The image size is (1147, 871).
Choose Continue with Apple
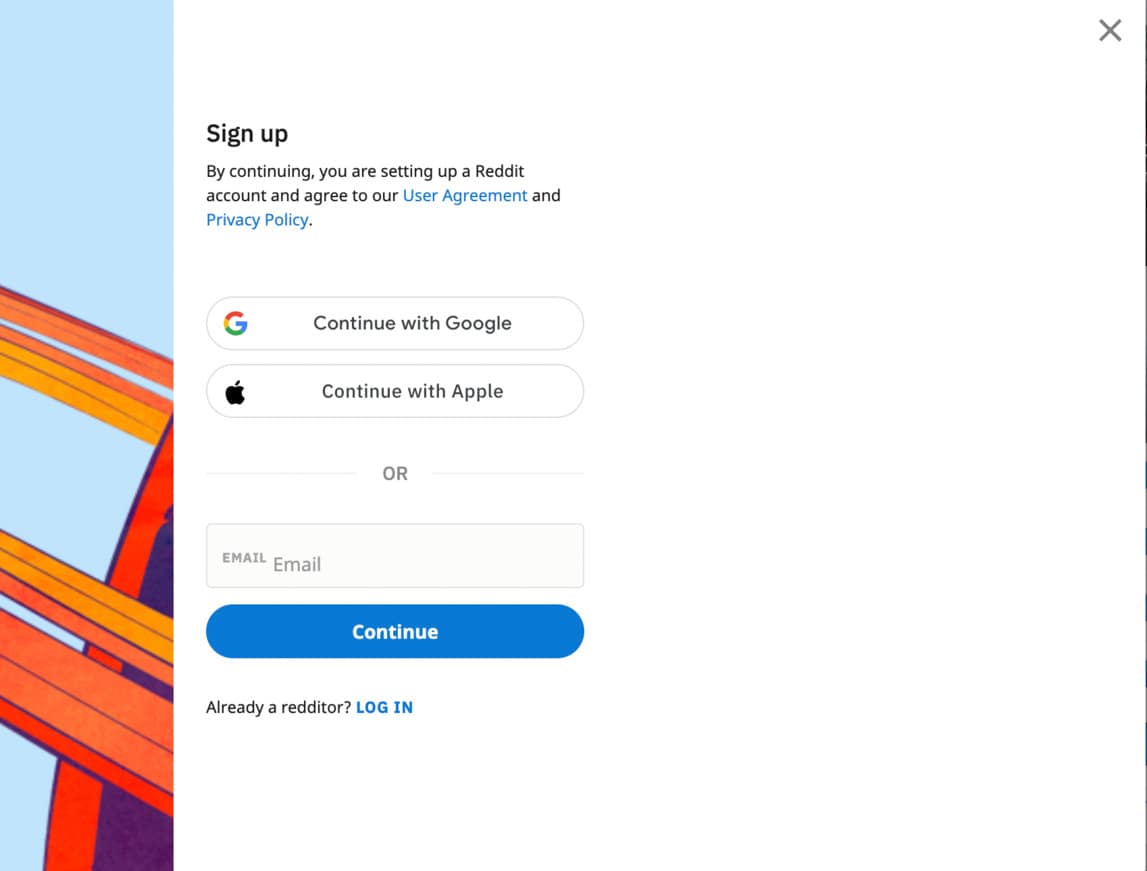[395, 391]
